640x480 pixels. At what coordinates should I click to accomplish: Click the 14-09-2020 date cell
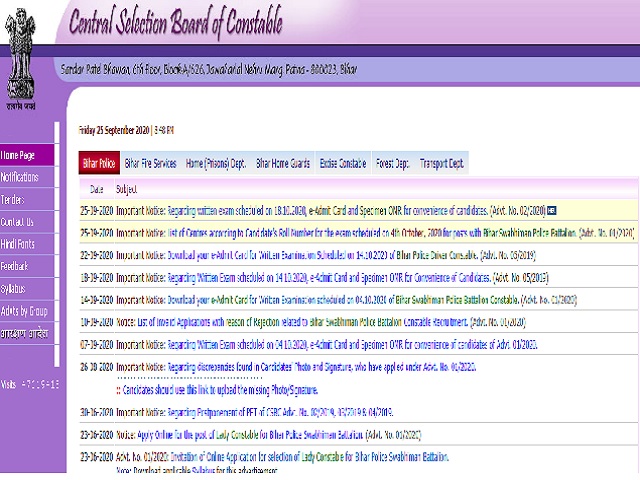tap(97, 300)
